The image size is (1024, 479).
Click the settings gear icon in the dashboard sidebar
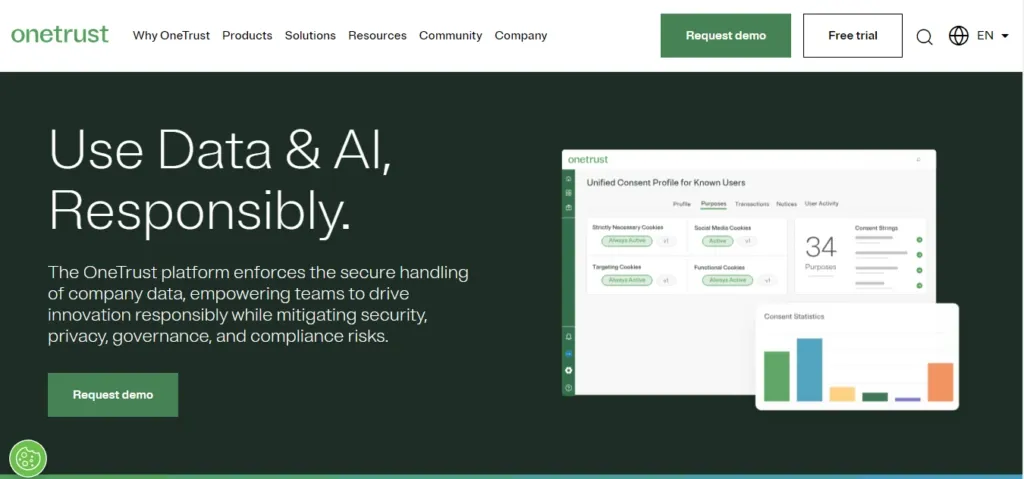coord(568,371)
